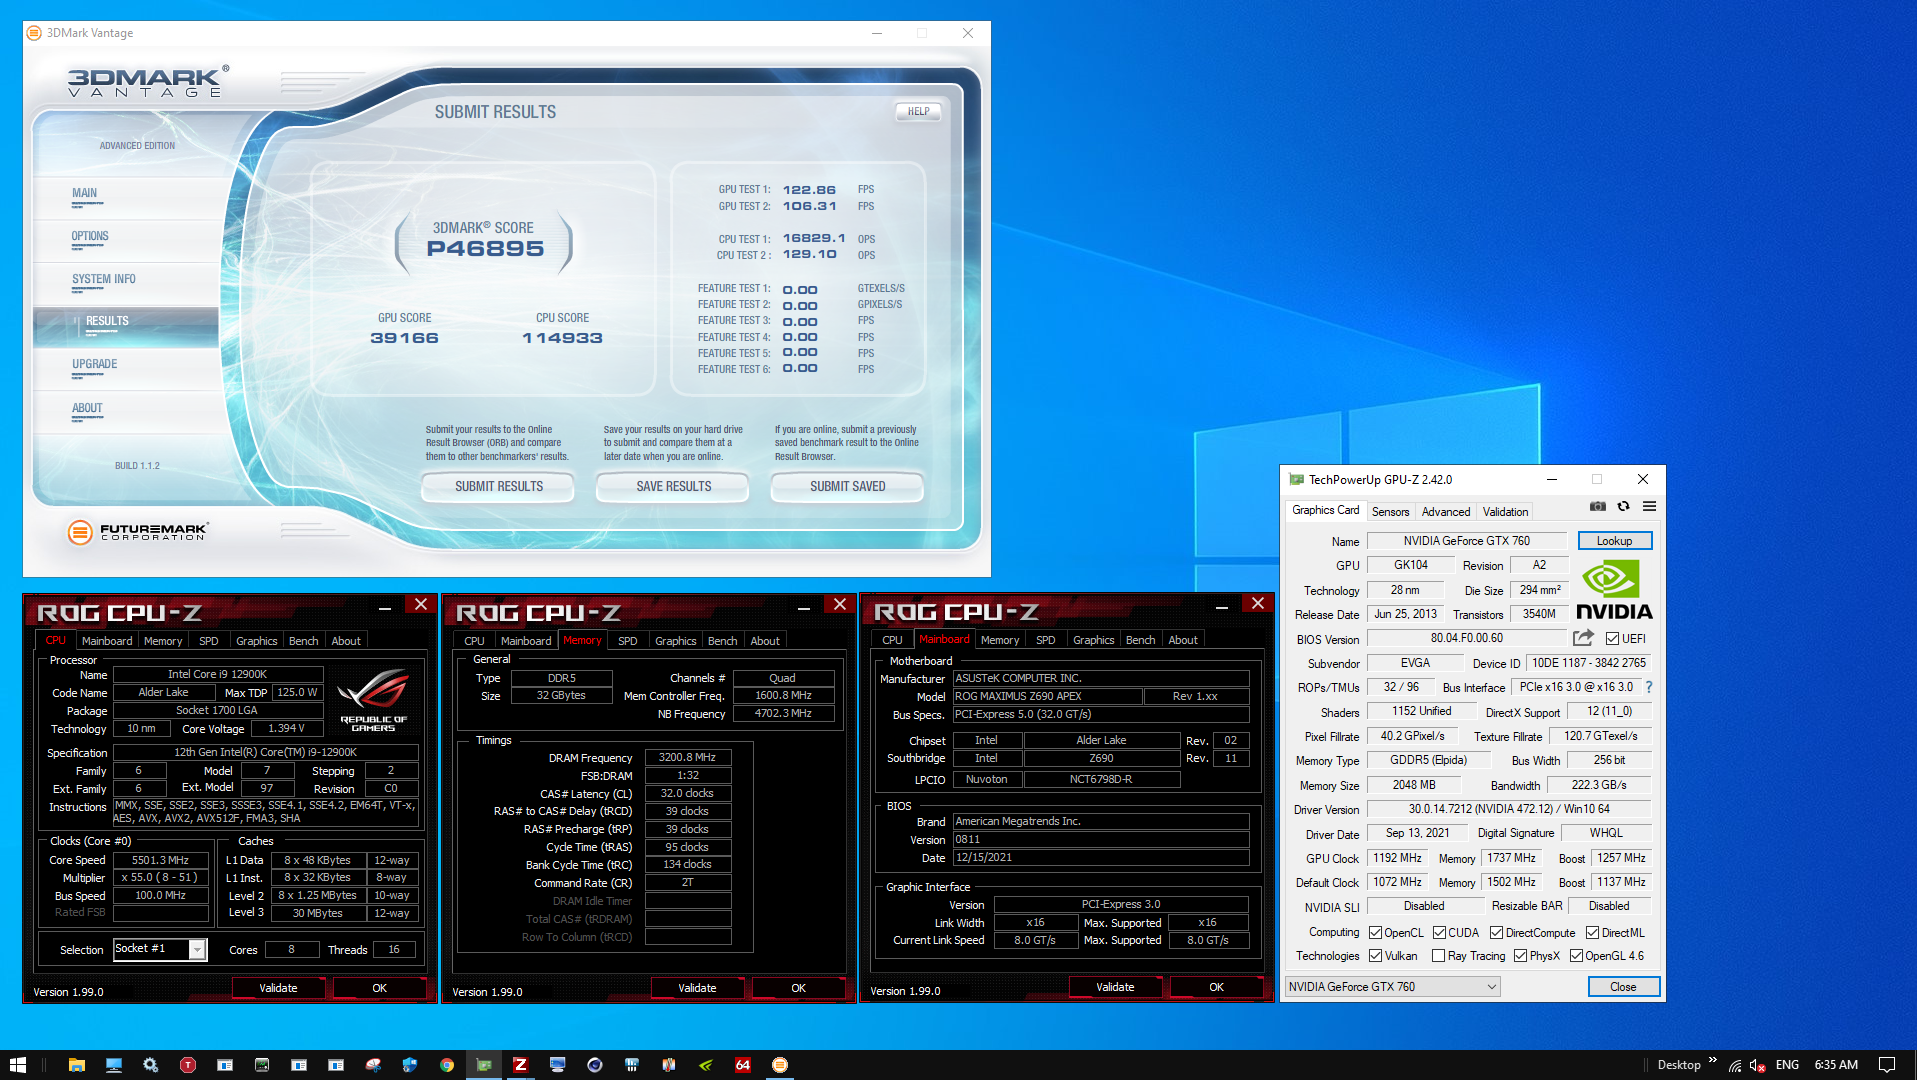Click the HELP button in 3DMark Vantage

(918, 112)
